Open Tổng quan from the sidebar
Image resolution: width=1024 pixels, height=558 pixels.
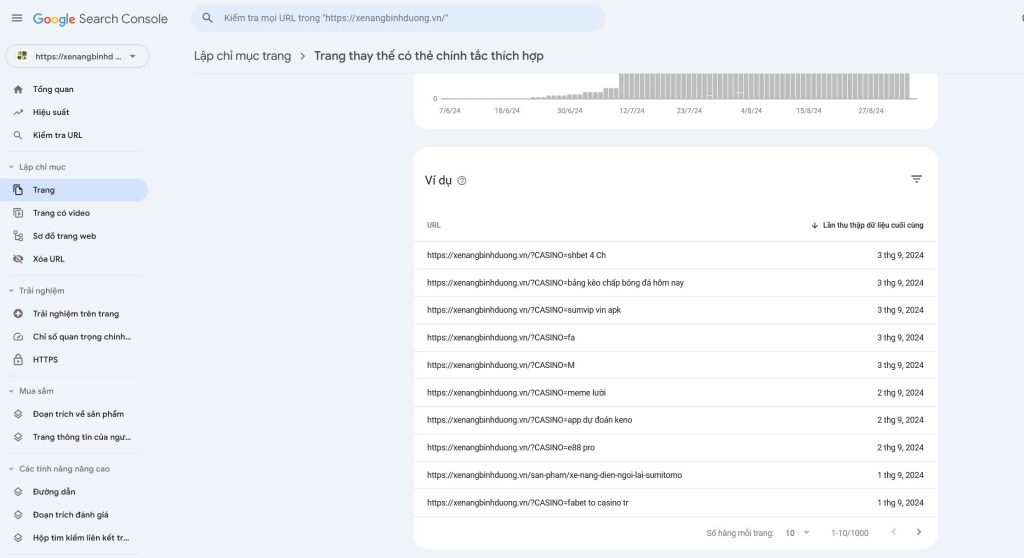click(x=52, y=89)
